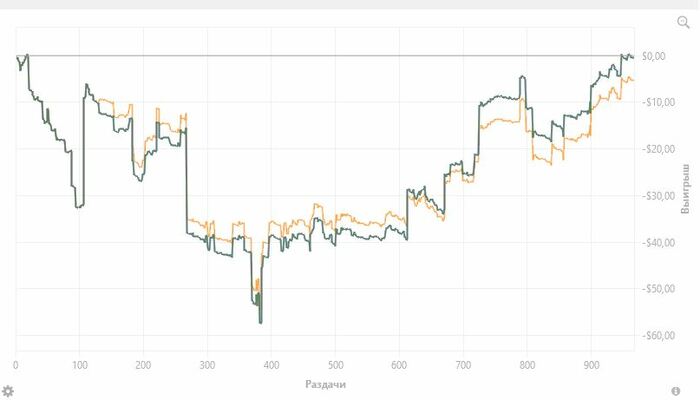The height and width of the screenshot is (400, 700).
Task: Click the 500 hands tick label
Action: [335, 365]
